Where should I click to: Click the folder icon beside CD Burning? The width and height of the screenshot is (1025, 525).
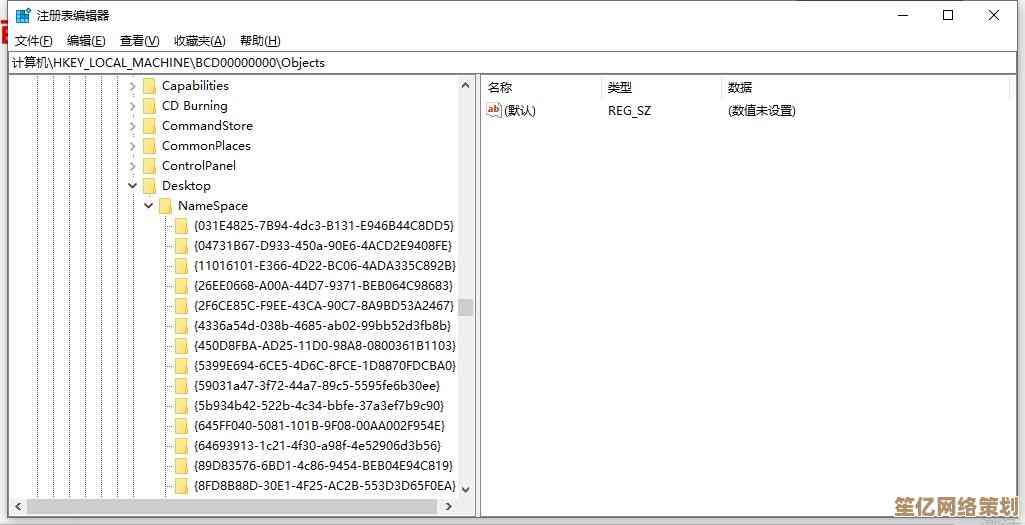pos(149,106)
